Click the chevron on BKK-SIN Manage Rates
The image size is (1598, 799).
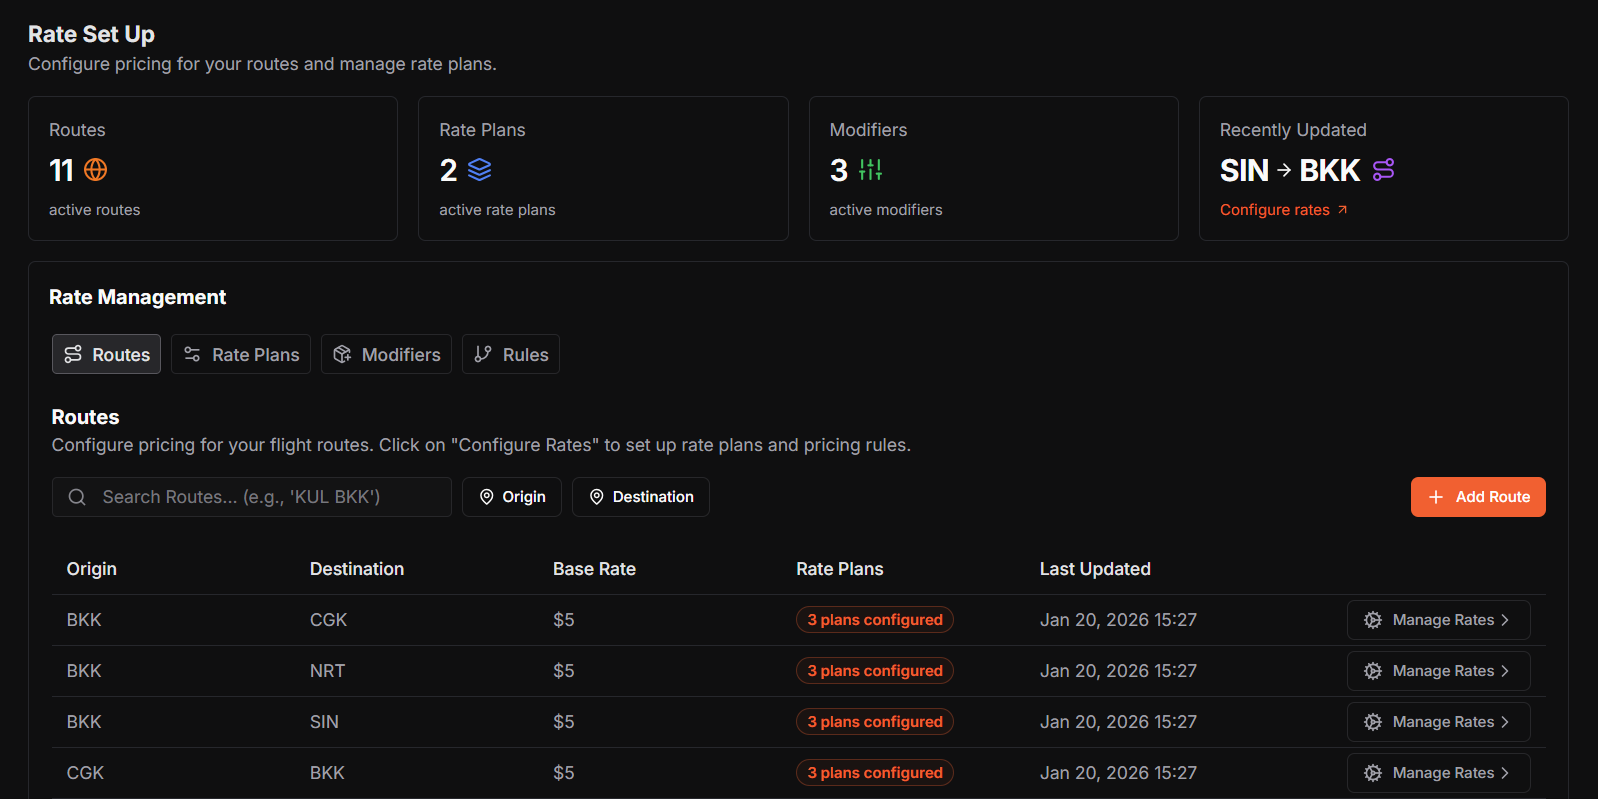[x=1505, y=722]
